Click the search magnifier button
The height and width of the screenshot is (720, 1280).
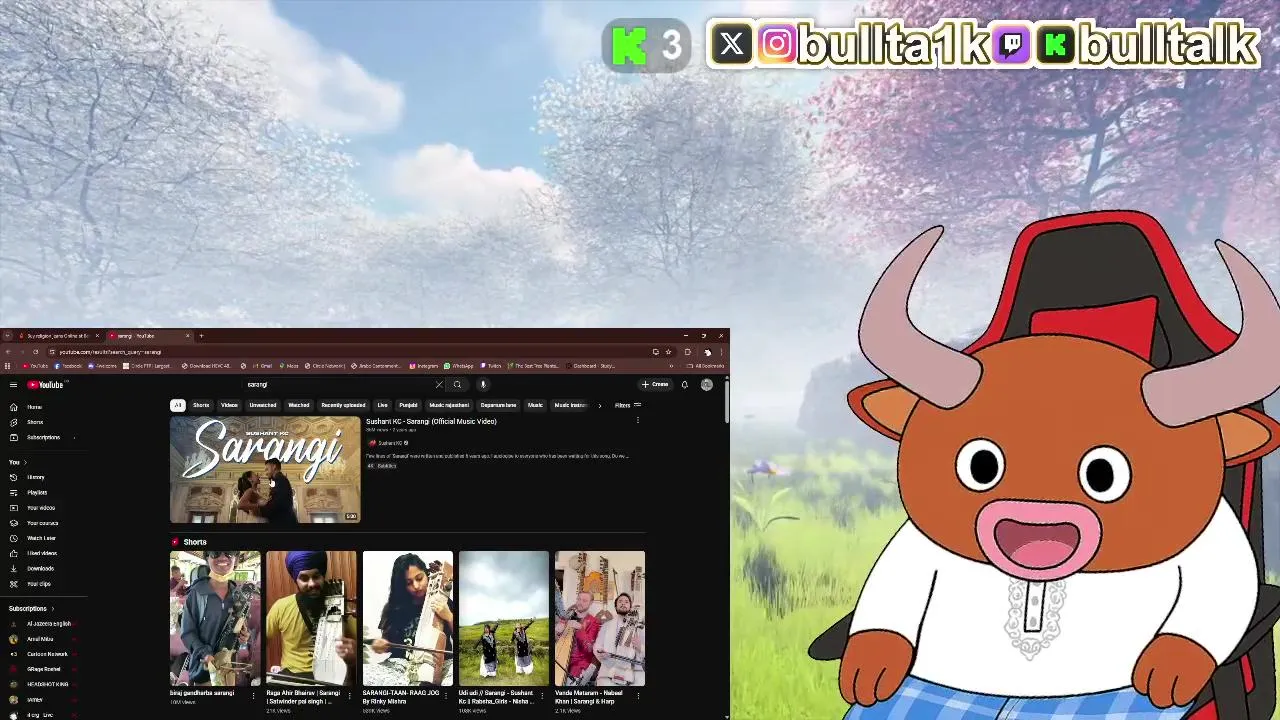pos(457,385)
